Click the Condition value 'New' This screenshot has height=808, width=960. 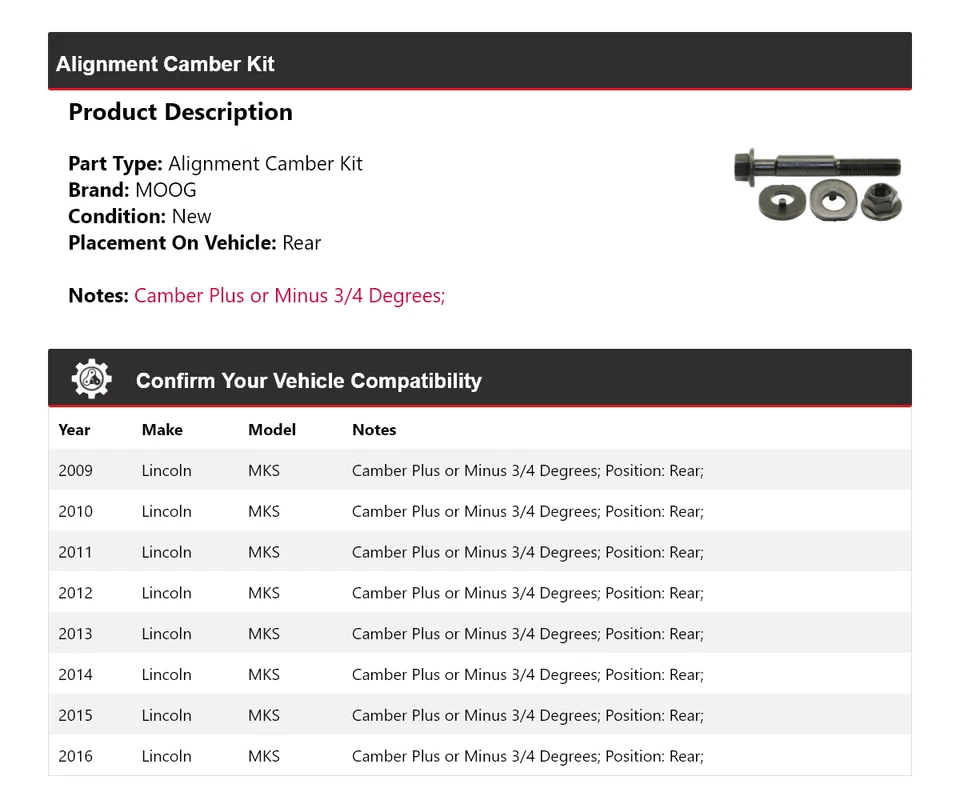click(x=191, y=216)
